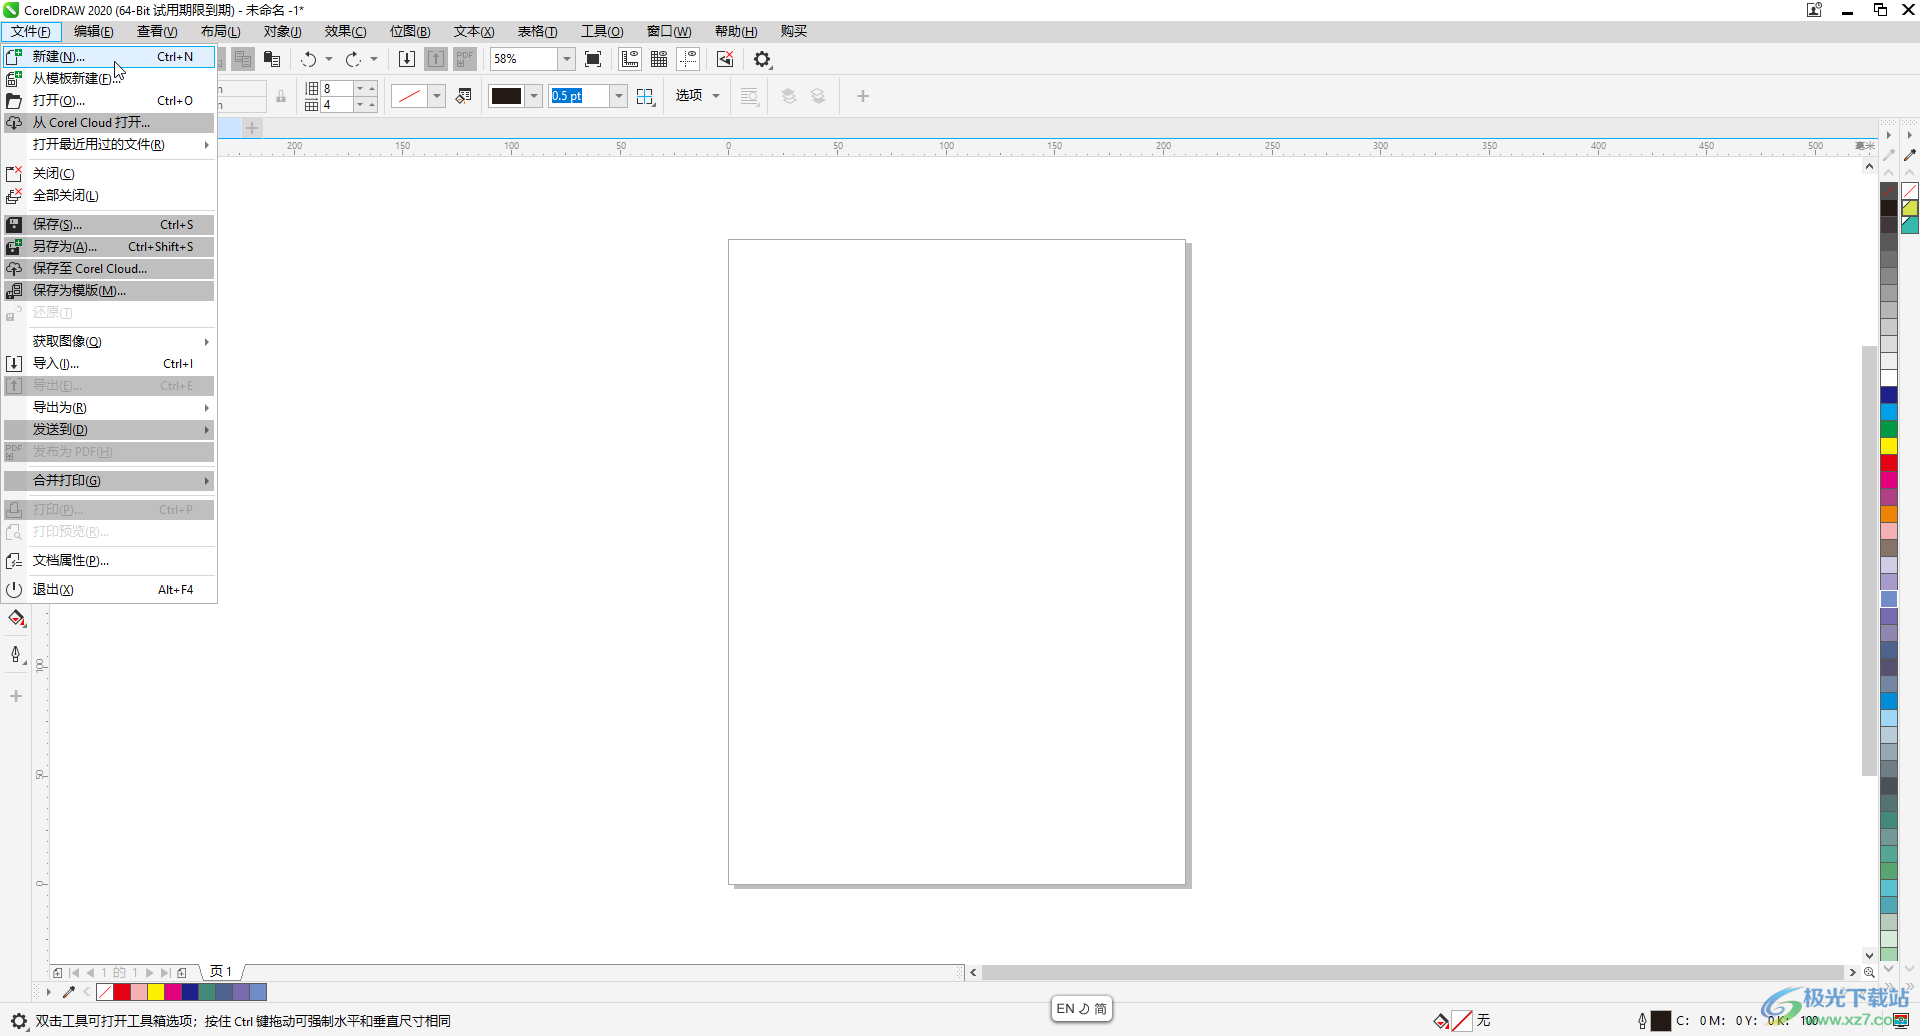Screen dimensions: 1920x1036
Task: Click the eyedropper in document palette
Action: coord(69,992)
